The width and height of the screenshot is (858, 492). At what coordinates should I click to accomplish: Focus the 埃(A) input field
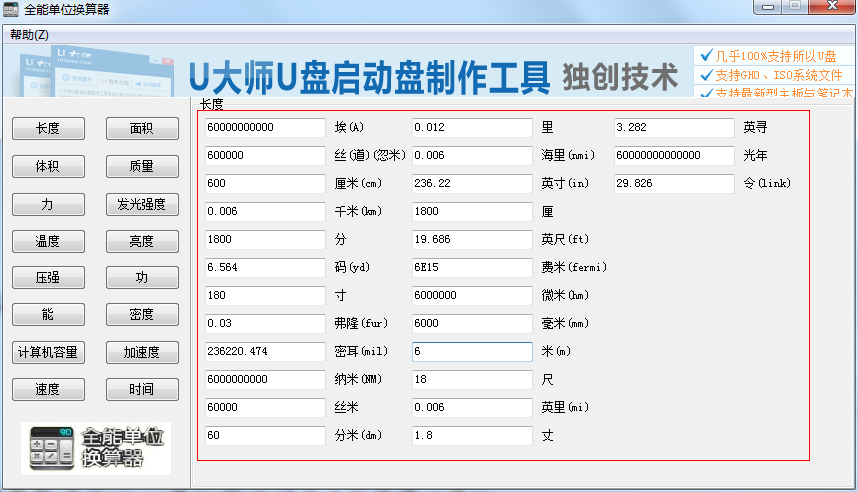point(265,128)
